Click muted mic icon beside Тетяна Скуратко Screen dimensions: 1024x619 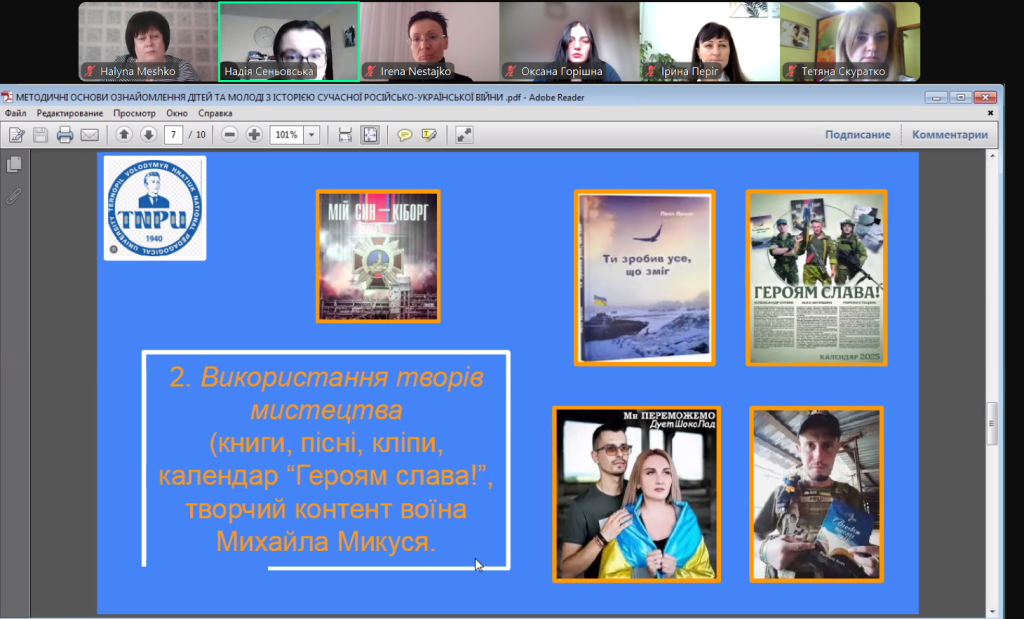[792, 71]
